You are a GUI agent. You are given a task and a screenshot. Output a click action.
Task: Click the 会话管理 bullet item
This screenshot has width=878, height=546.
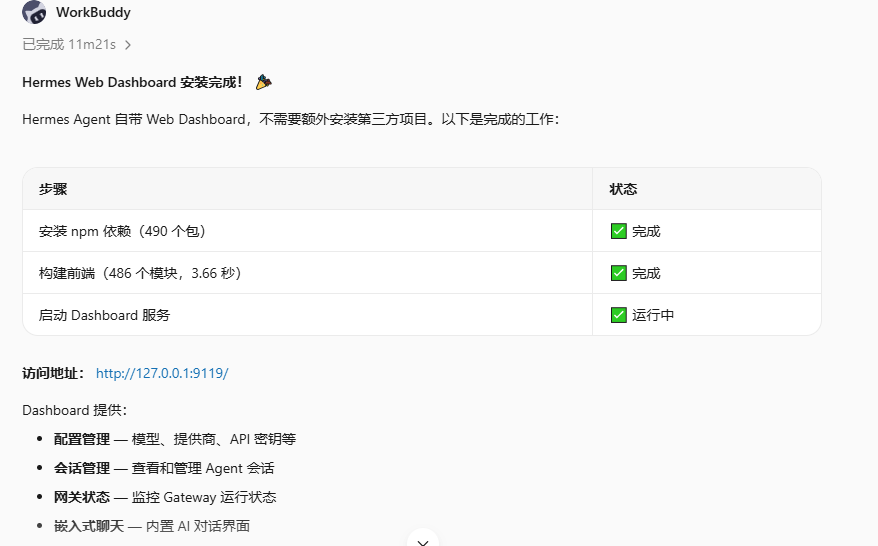pos(164,469)
